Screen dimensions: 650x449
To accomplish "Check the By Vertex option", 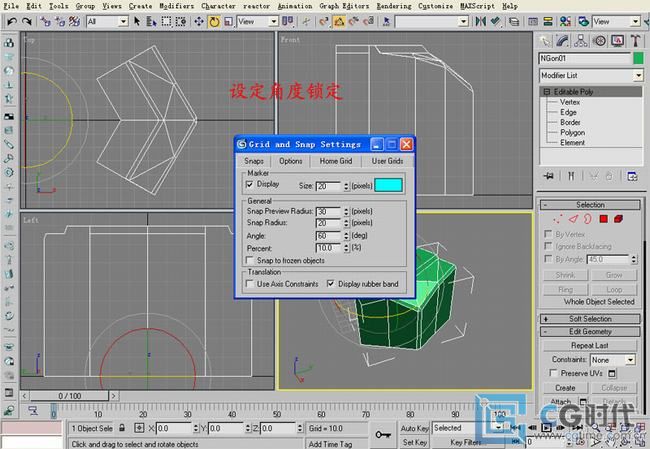I will 548,234.
